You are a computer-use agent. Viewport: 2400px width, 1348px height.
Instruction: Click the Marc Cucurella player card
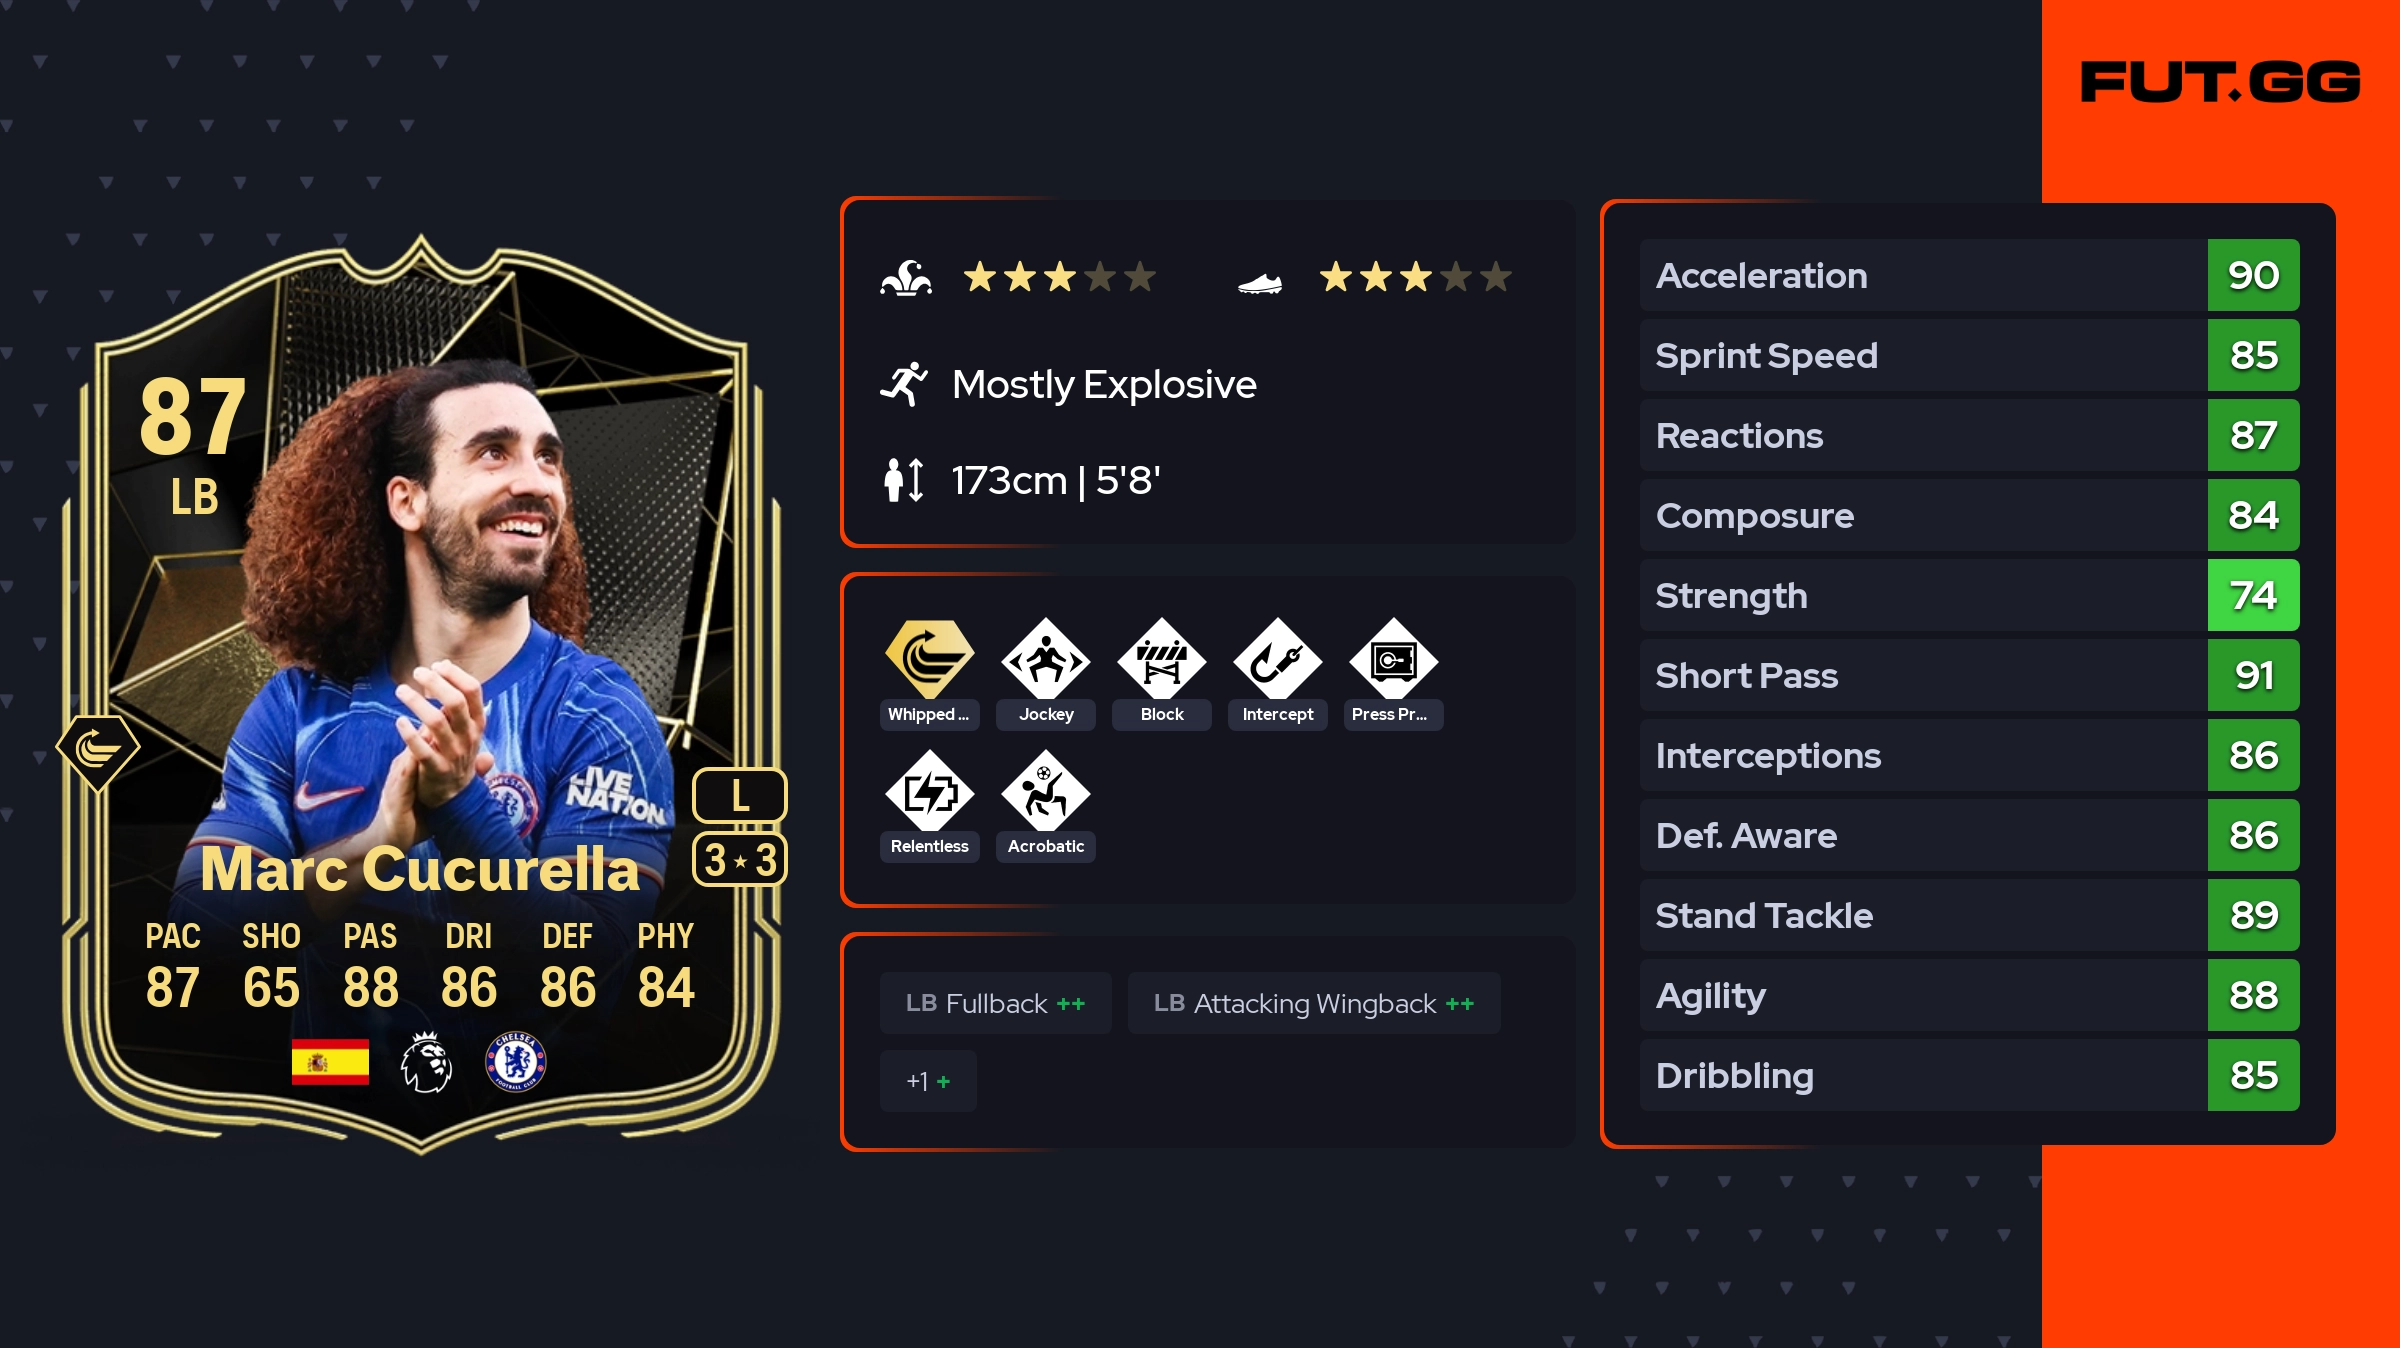pyautogui.click(x=421, y=694)
